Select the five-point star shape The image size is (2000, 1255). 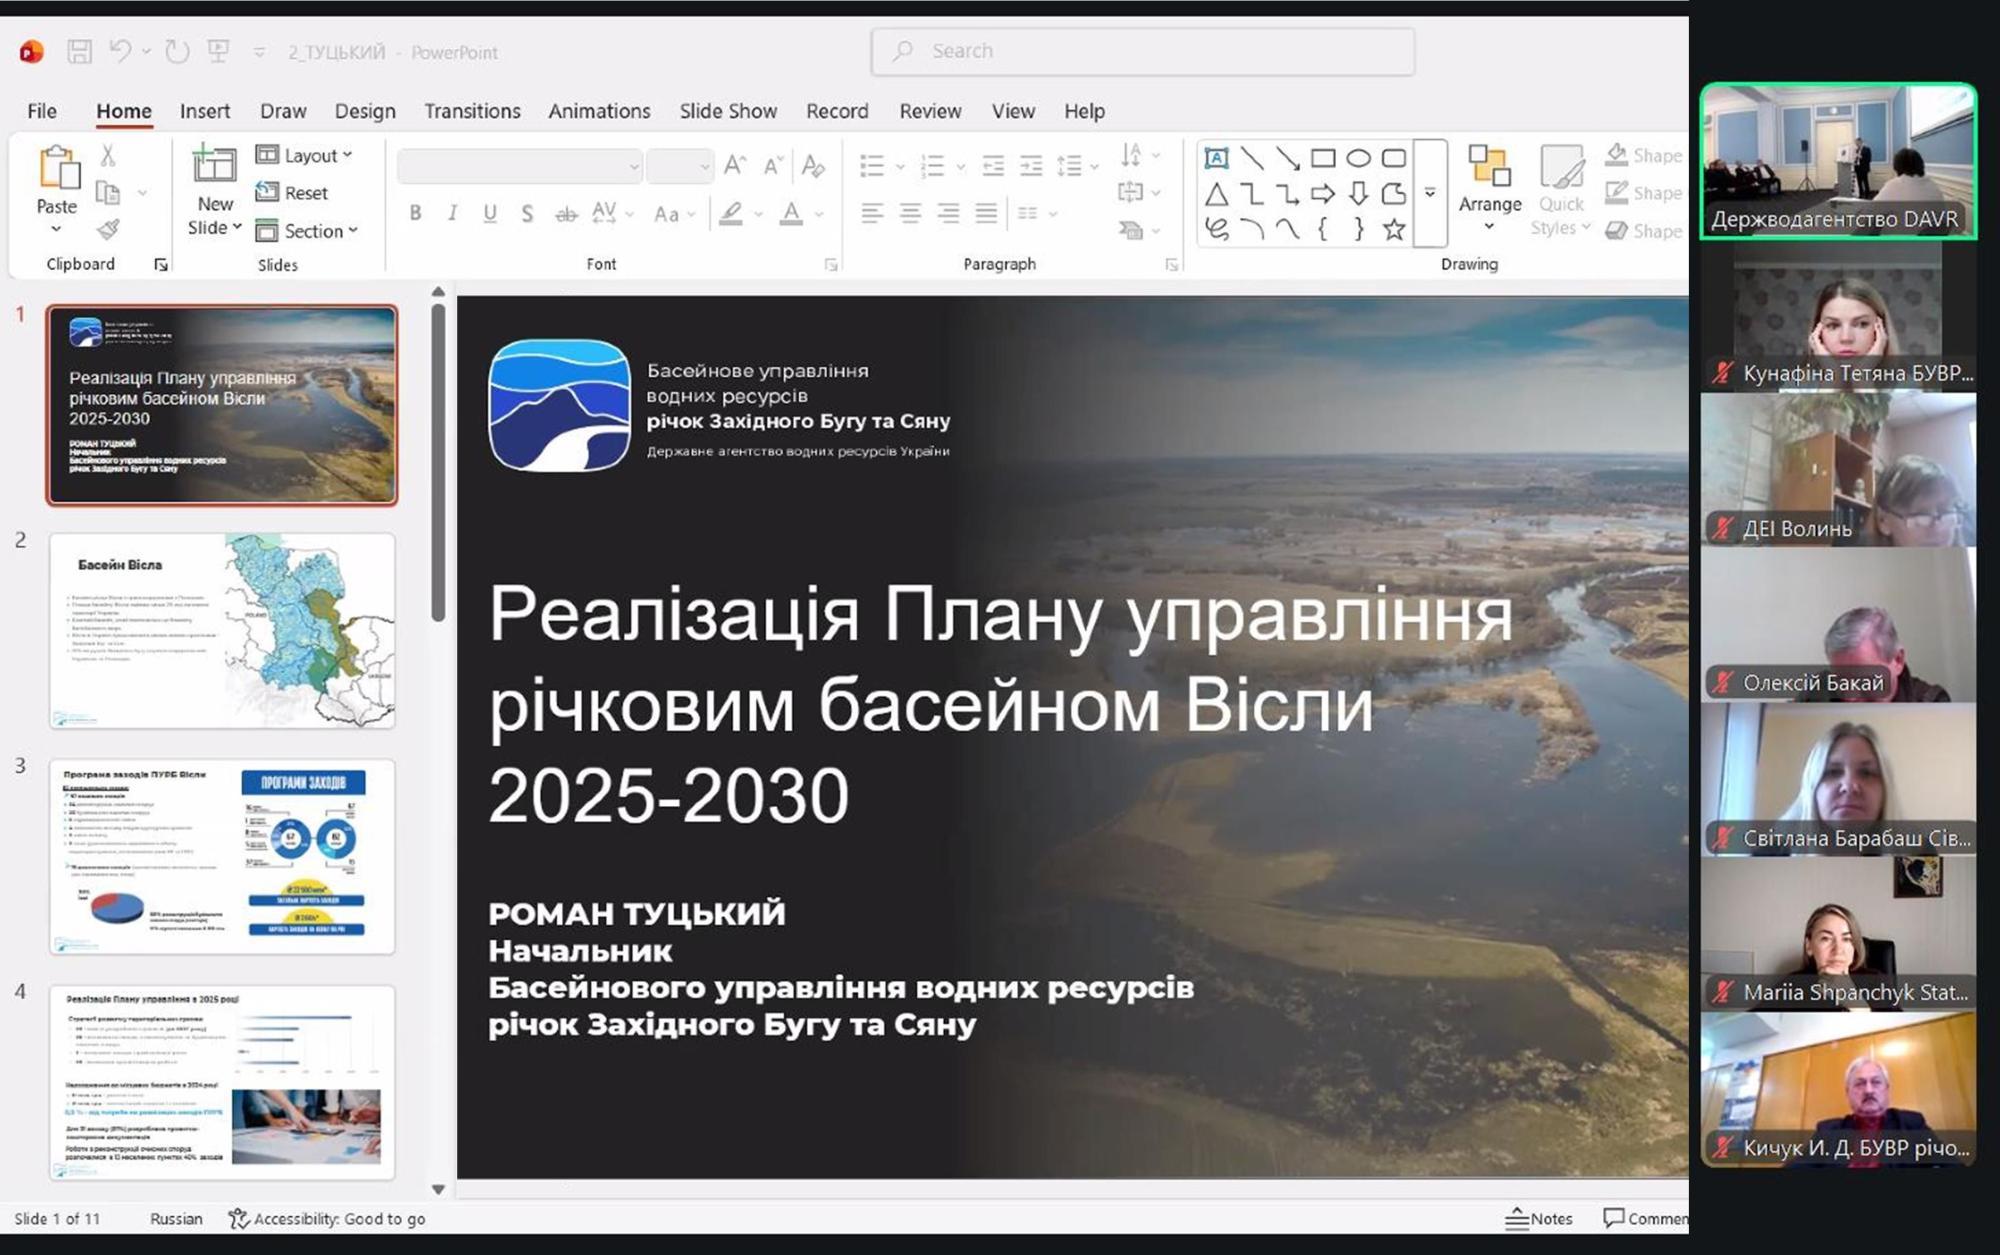pyautogui.click(x=1394, y=230)
